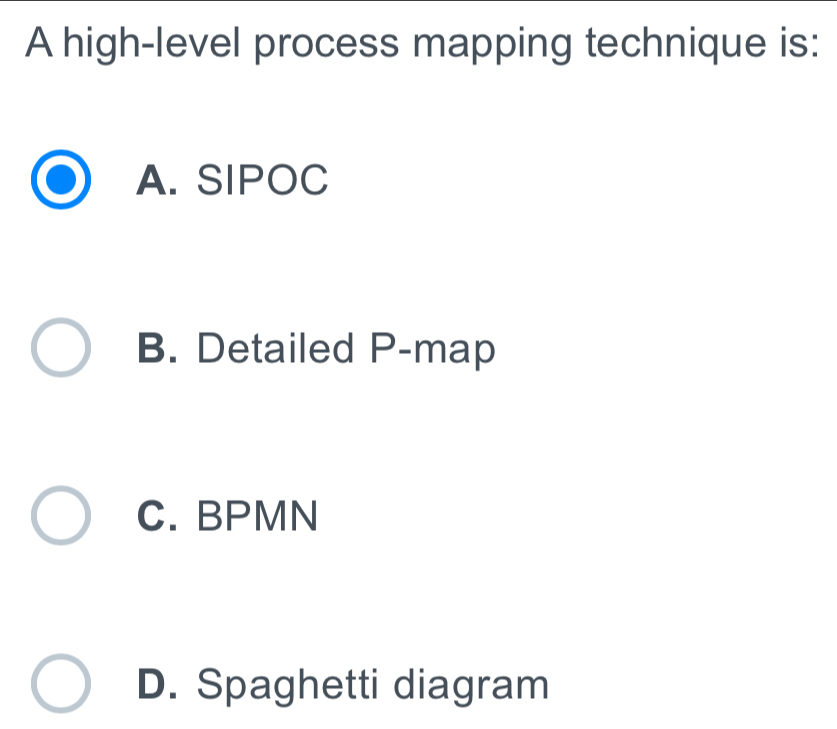Click the option C label
The height and width of the screenshot is (729, 837).
[x=158, y=515]
